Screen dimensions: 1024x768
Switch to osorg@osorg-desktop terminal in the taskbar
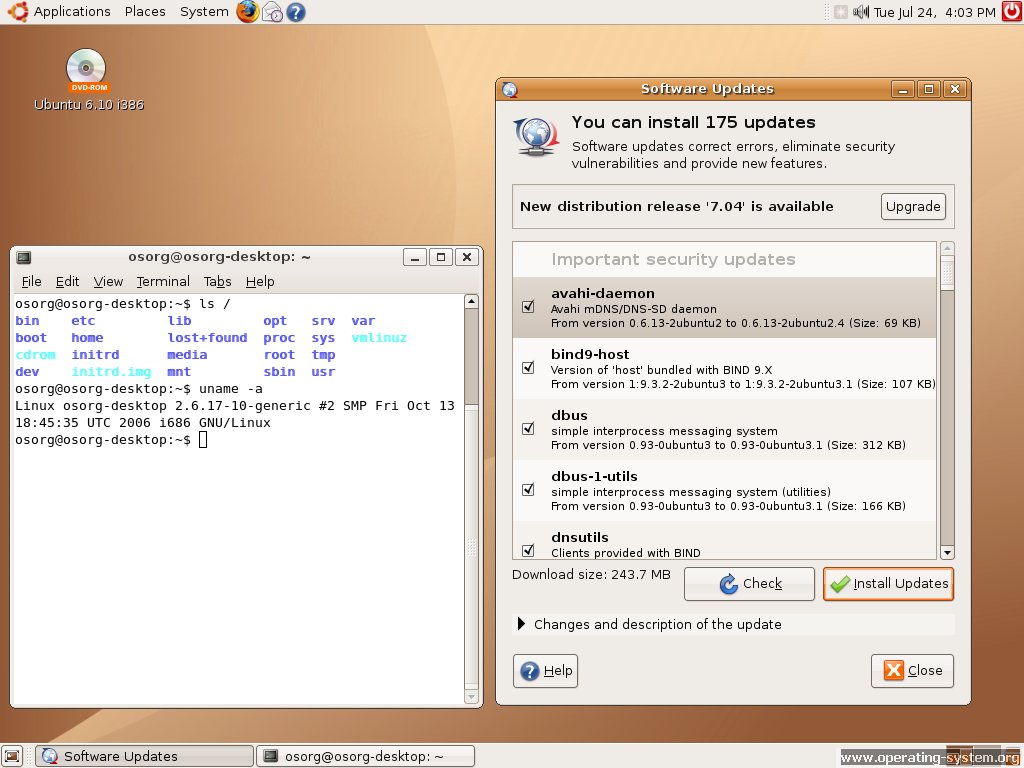coord(365,756)
